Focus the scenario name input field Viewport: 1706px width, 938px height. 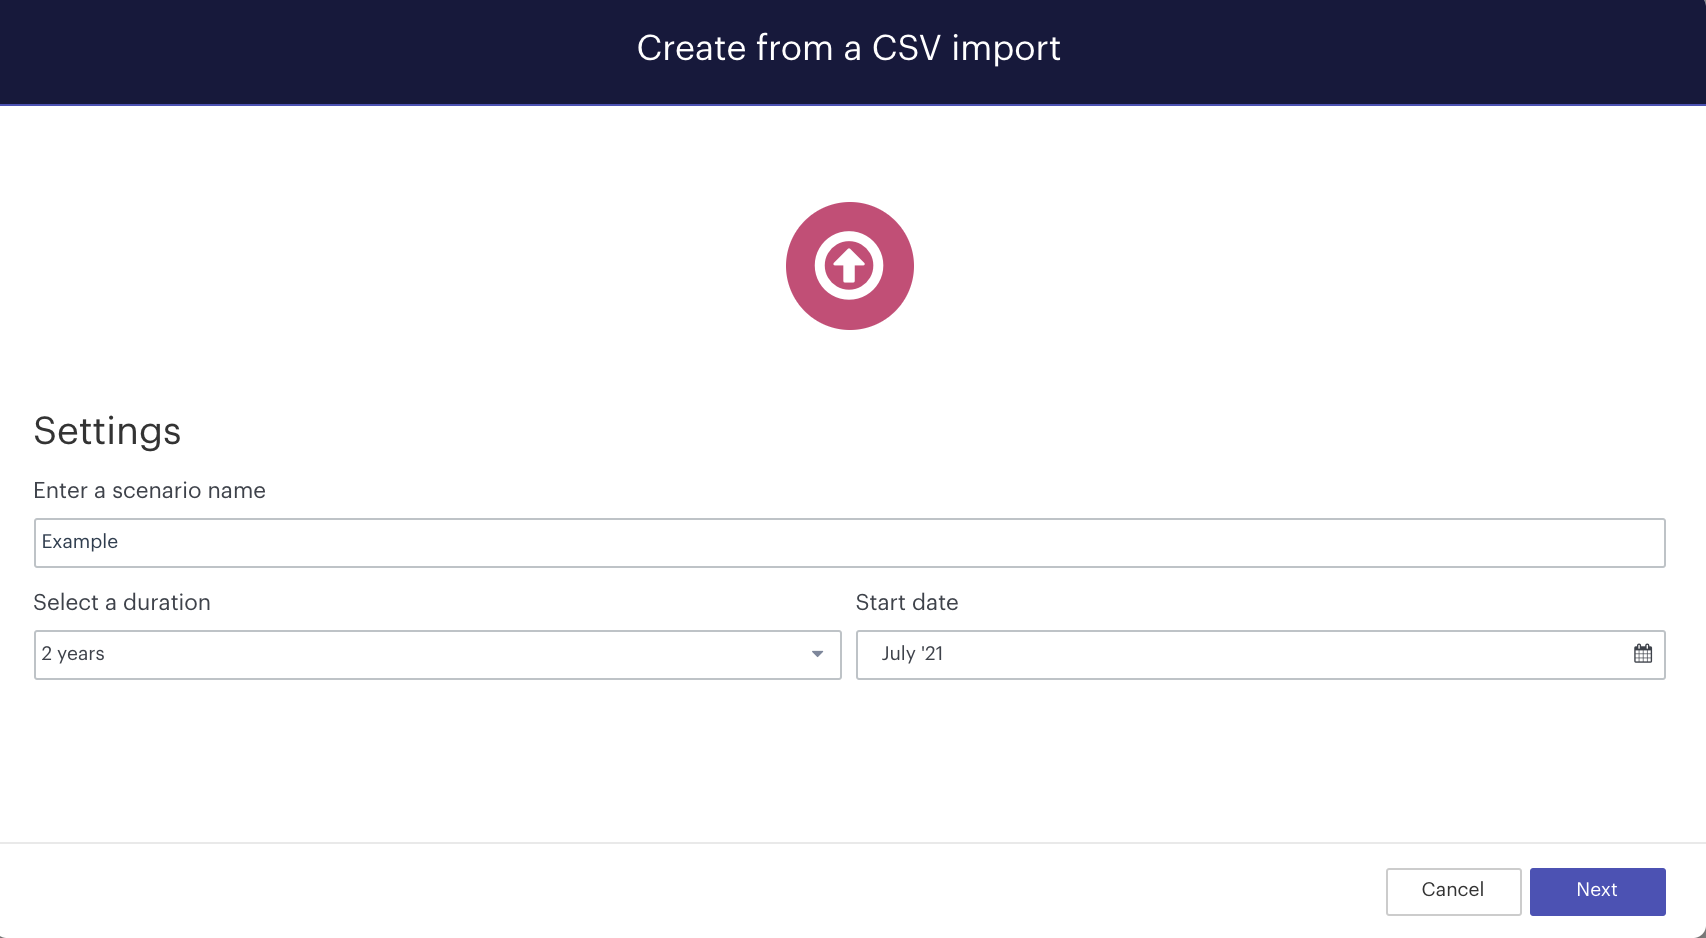coord(850,543)
